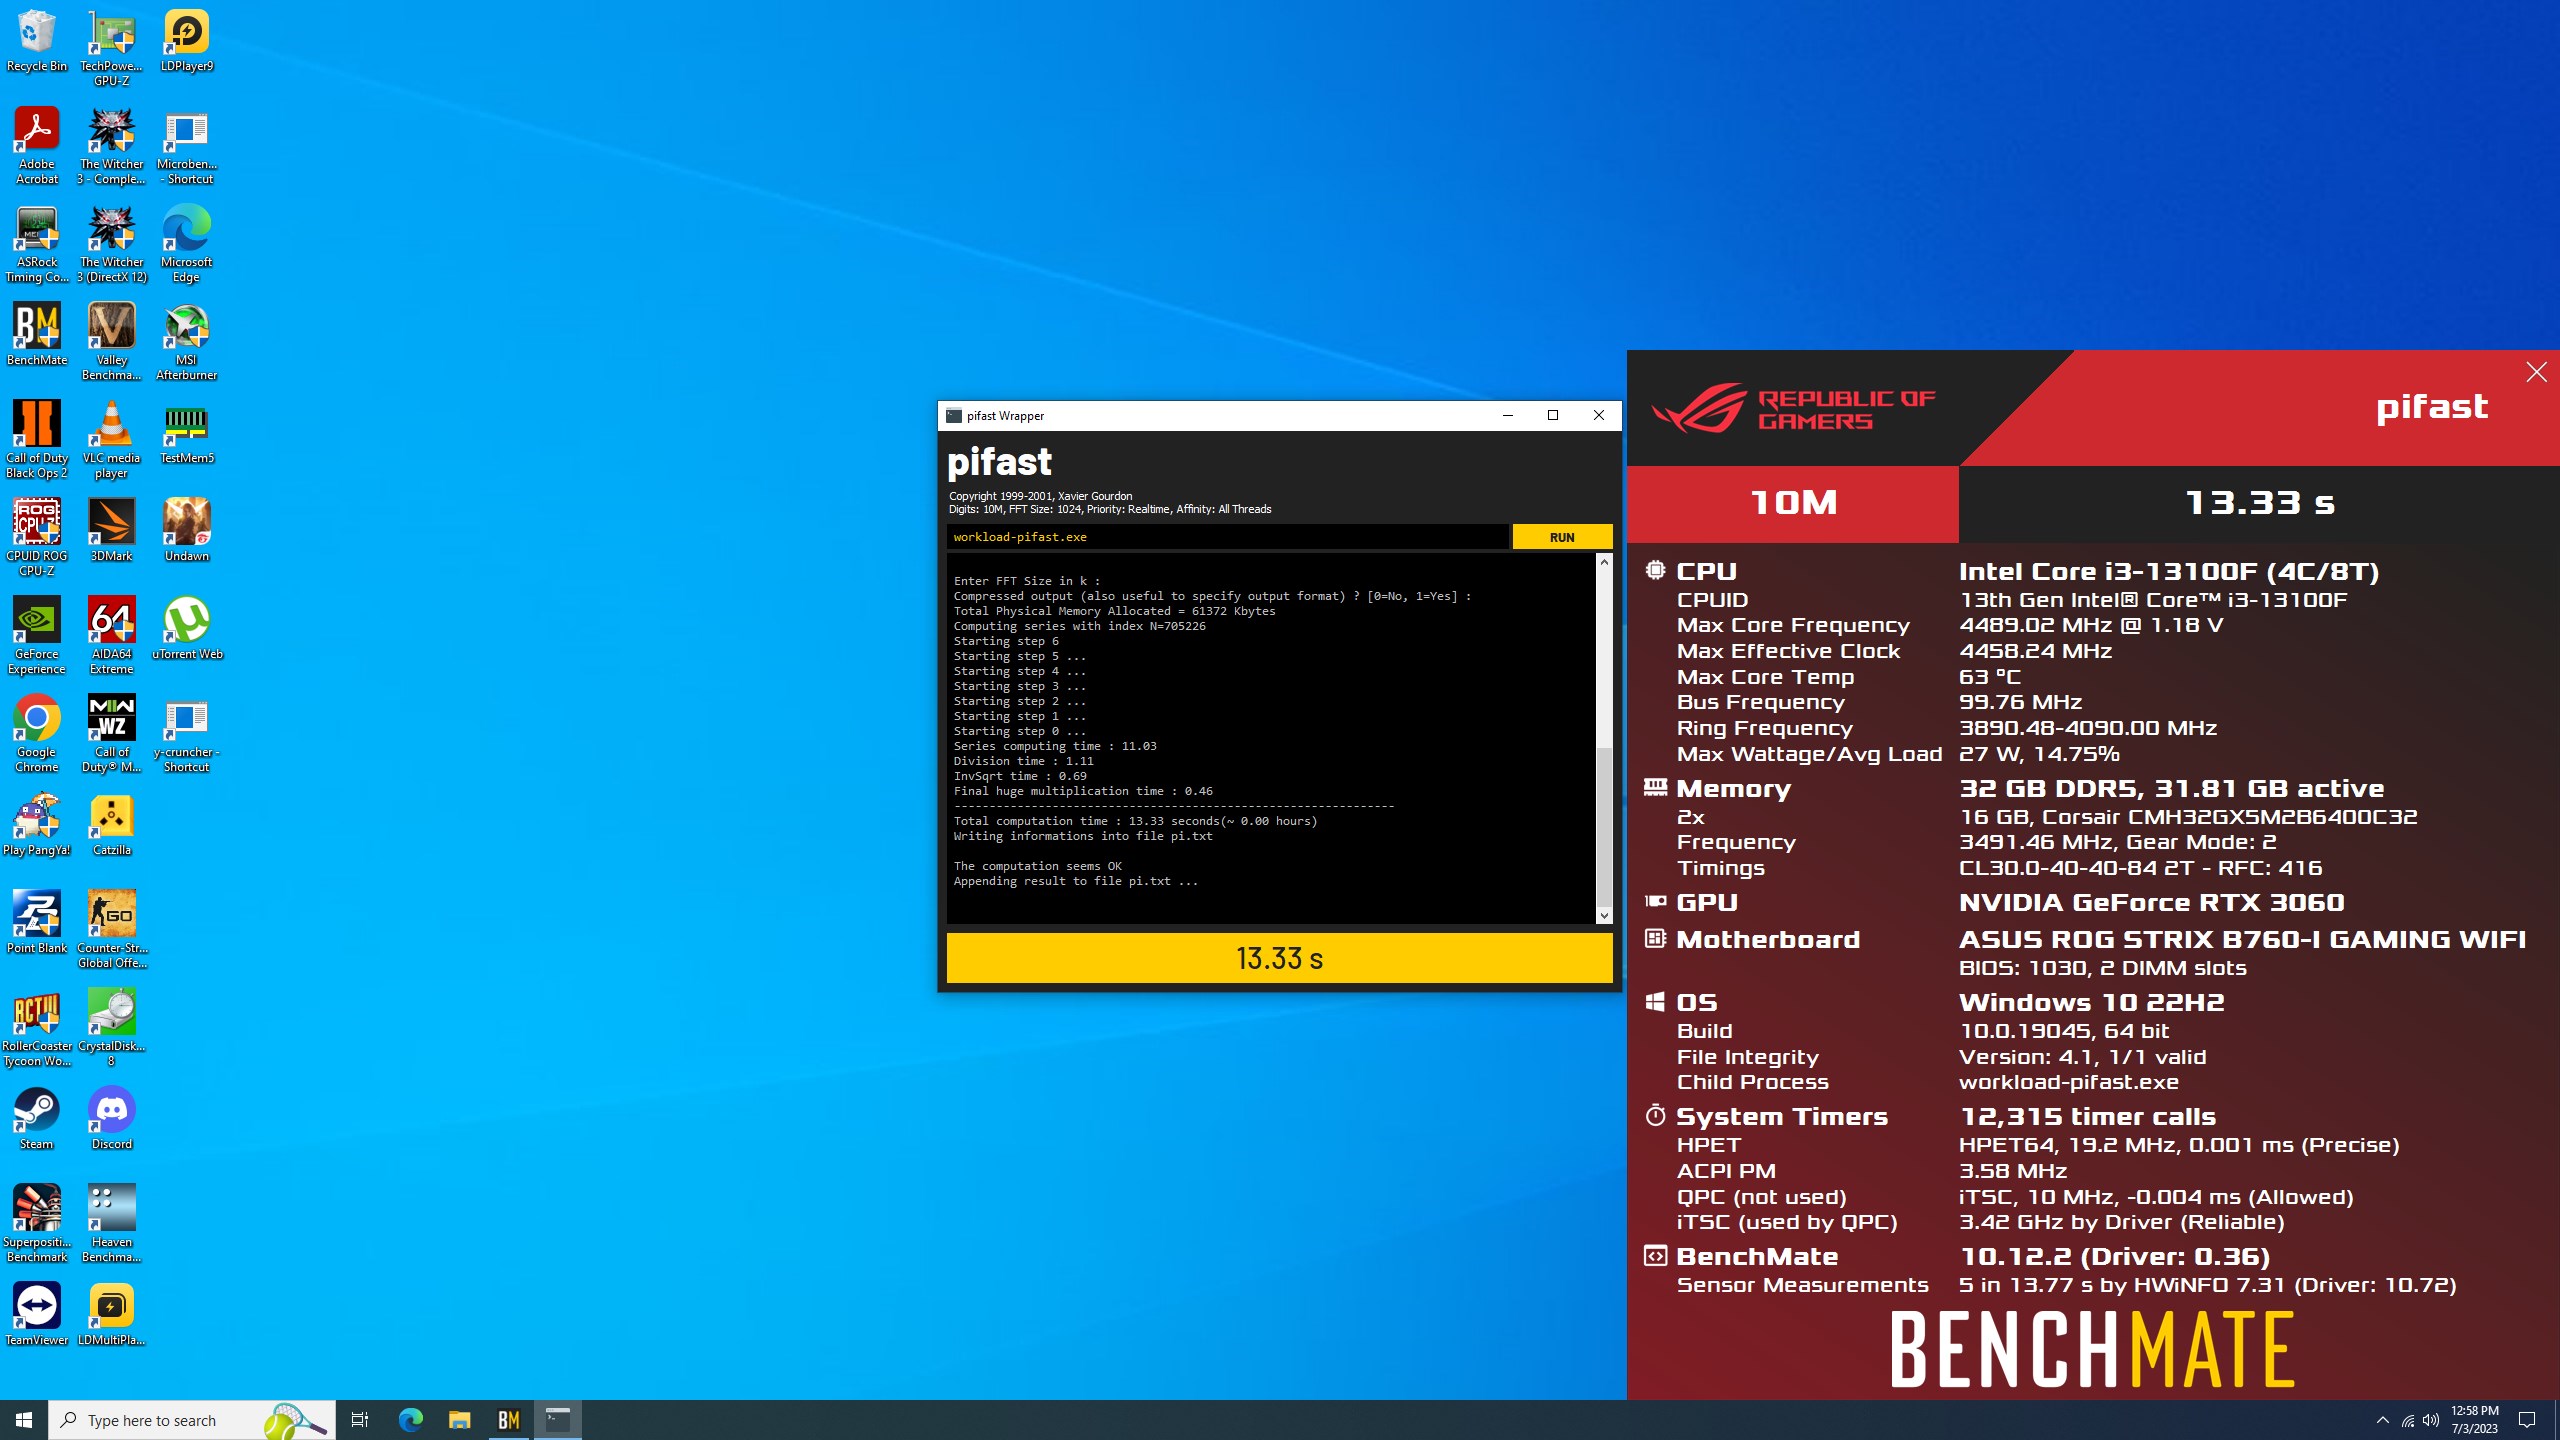Launch RollerCoaster Tycoon World icon

[37, 1028]
